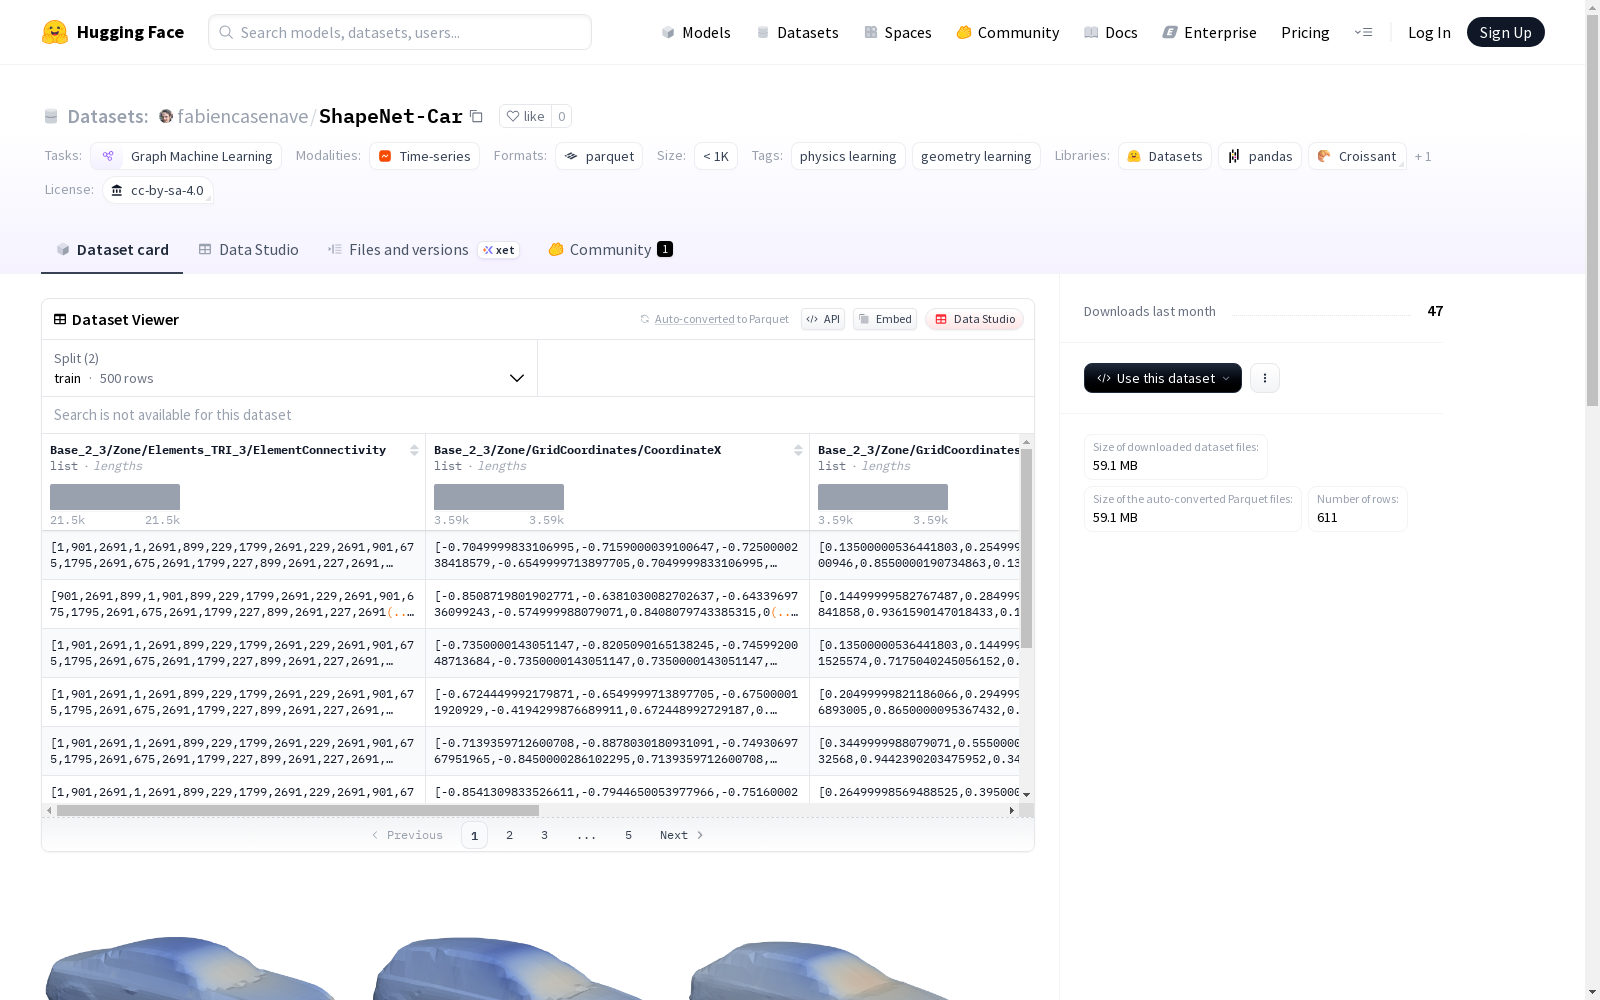Viewport: 1600px width, 1000px height.
Task: Open Enterprise in the top navigation
Action: (x=1209, y=32)
